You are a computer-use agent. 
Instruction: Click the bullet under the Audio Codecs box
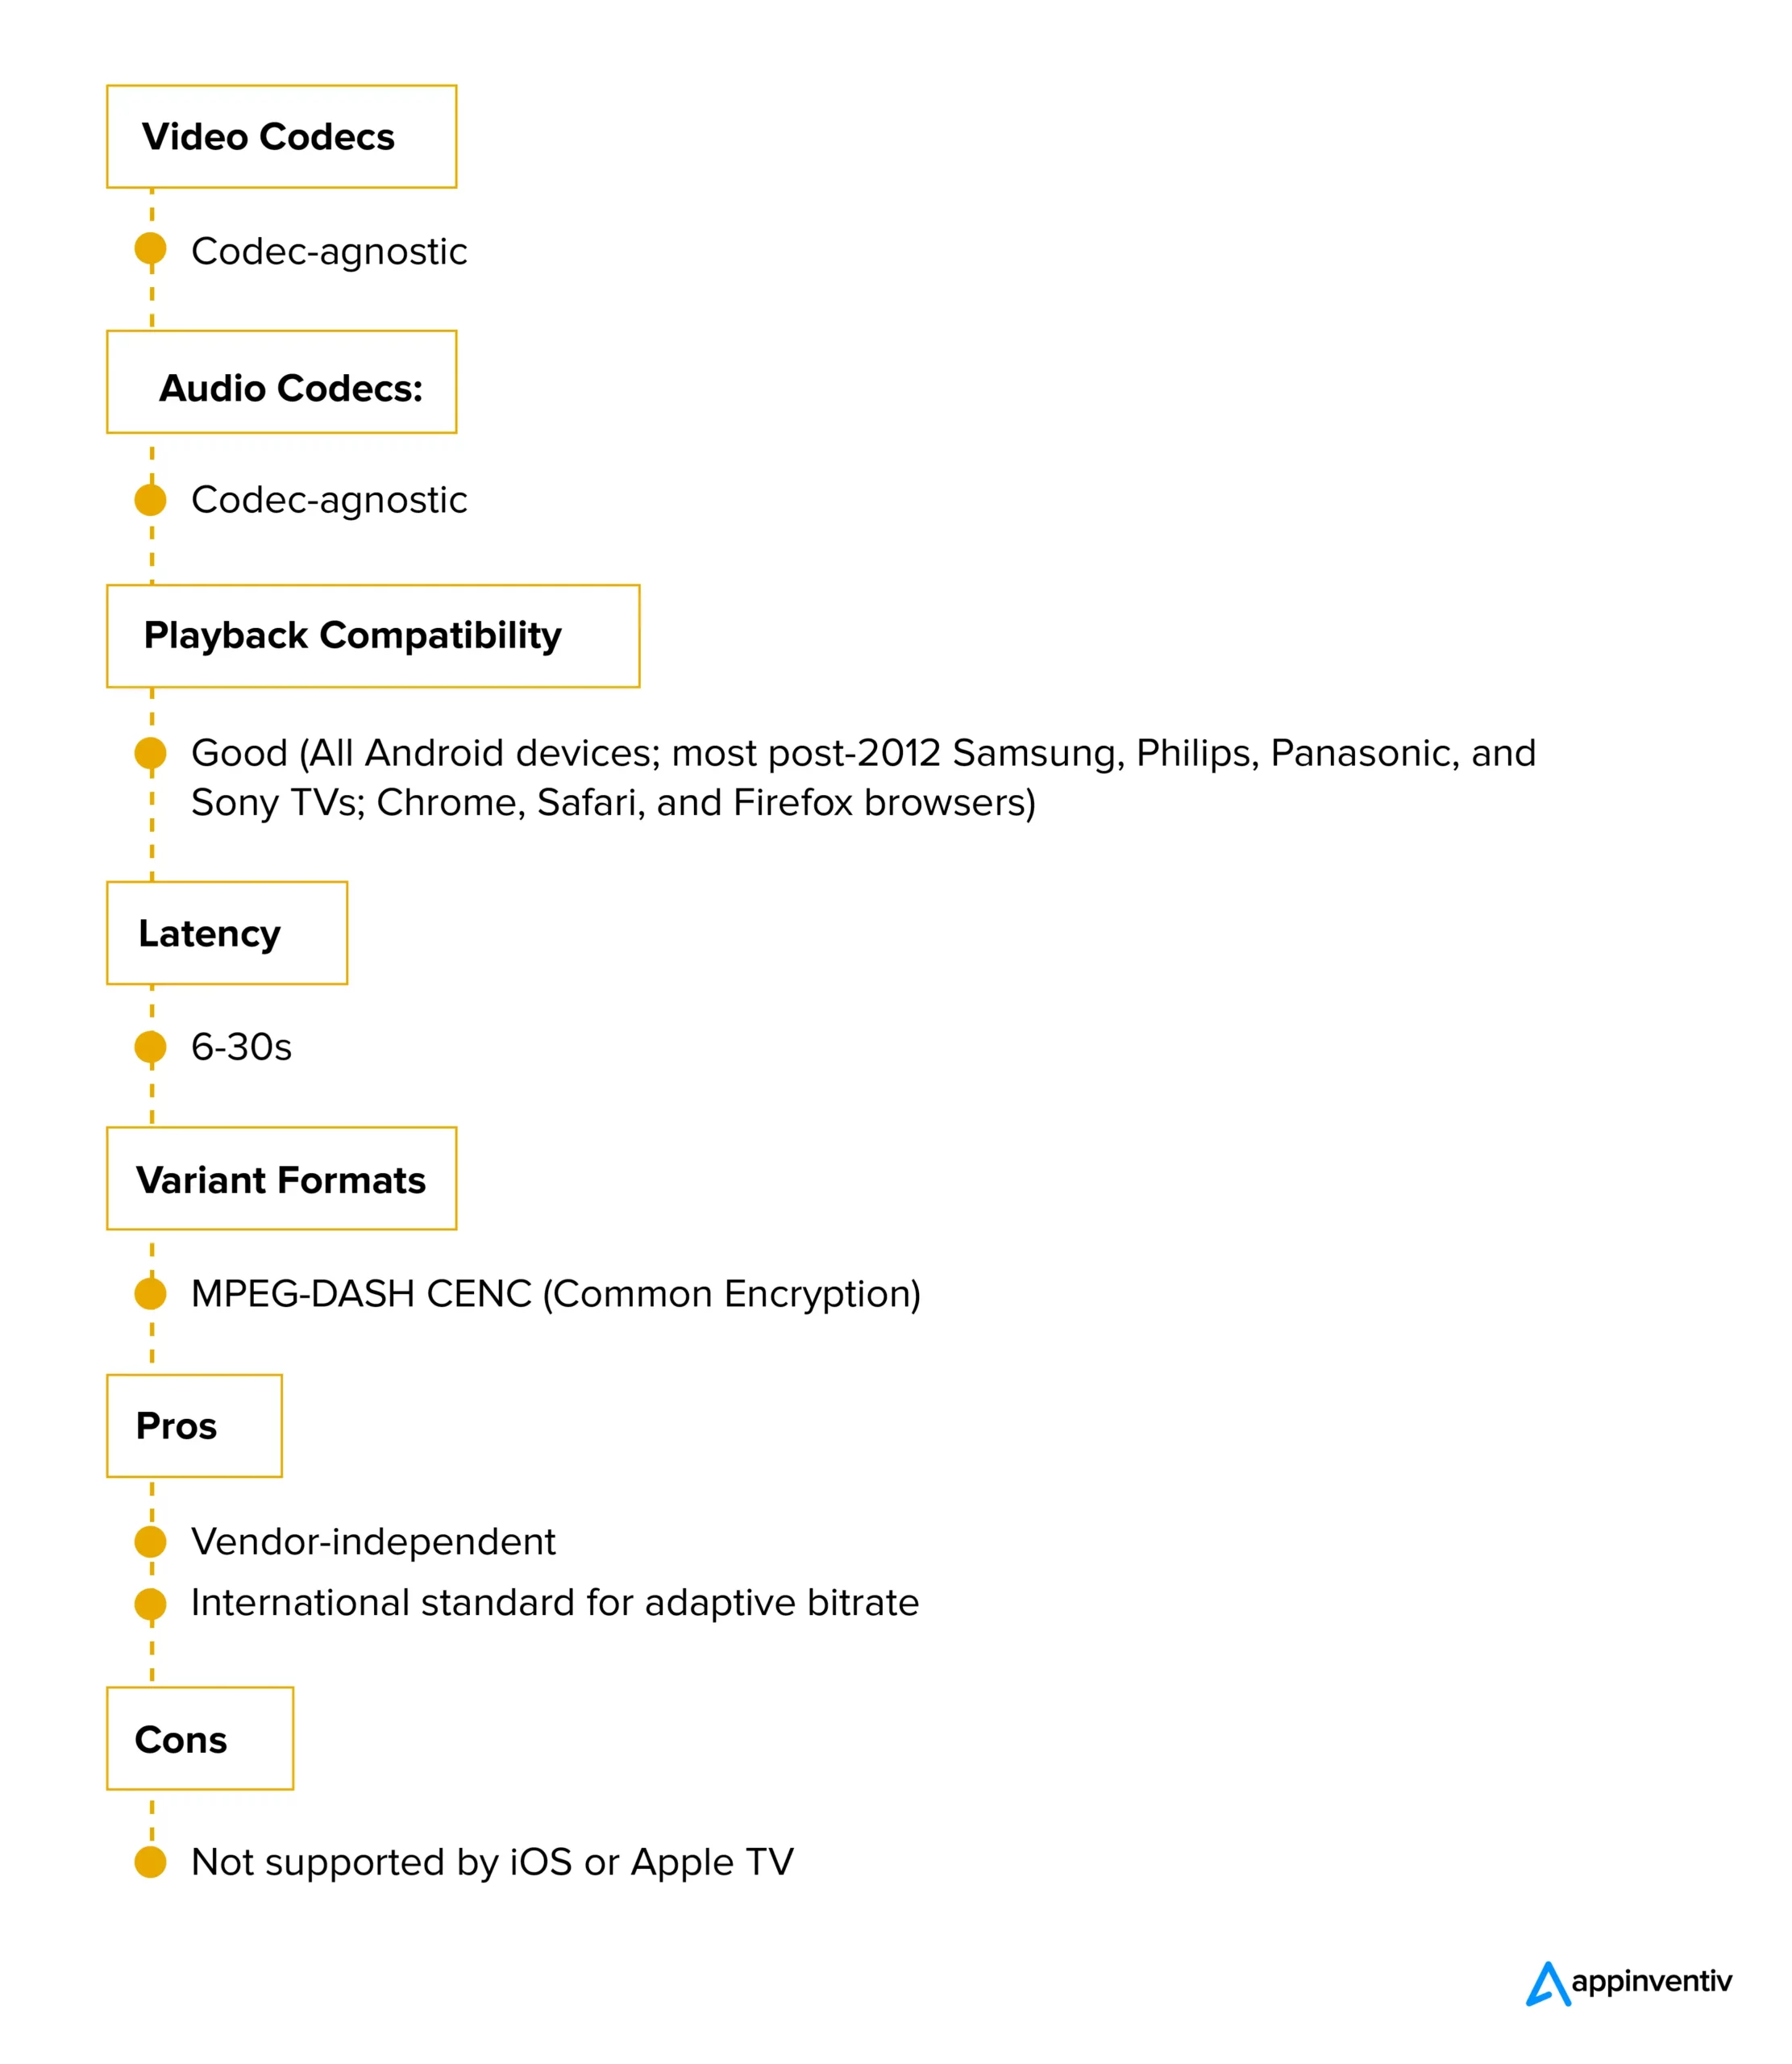150,499
